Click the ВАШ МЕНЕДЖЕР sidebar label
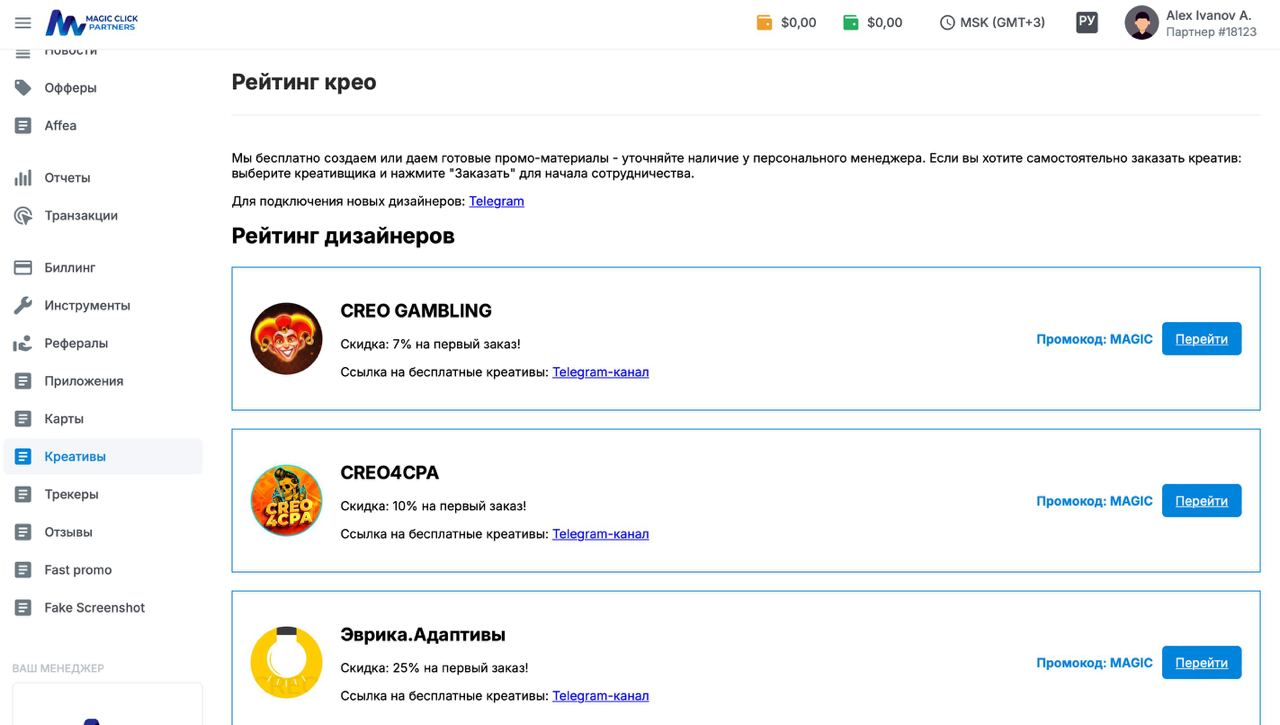1280x725 pixels. point(58,668)
